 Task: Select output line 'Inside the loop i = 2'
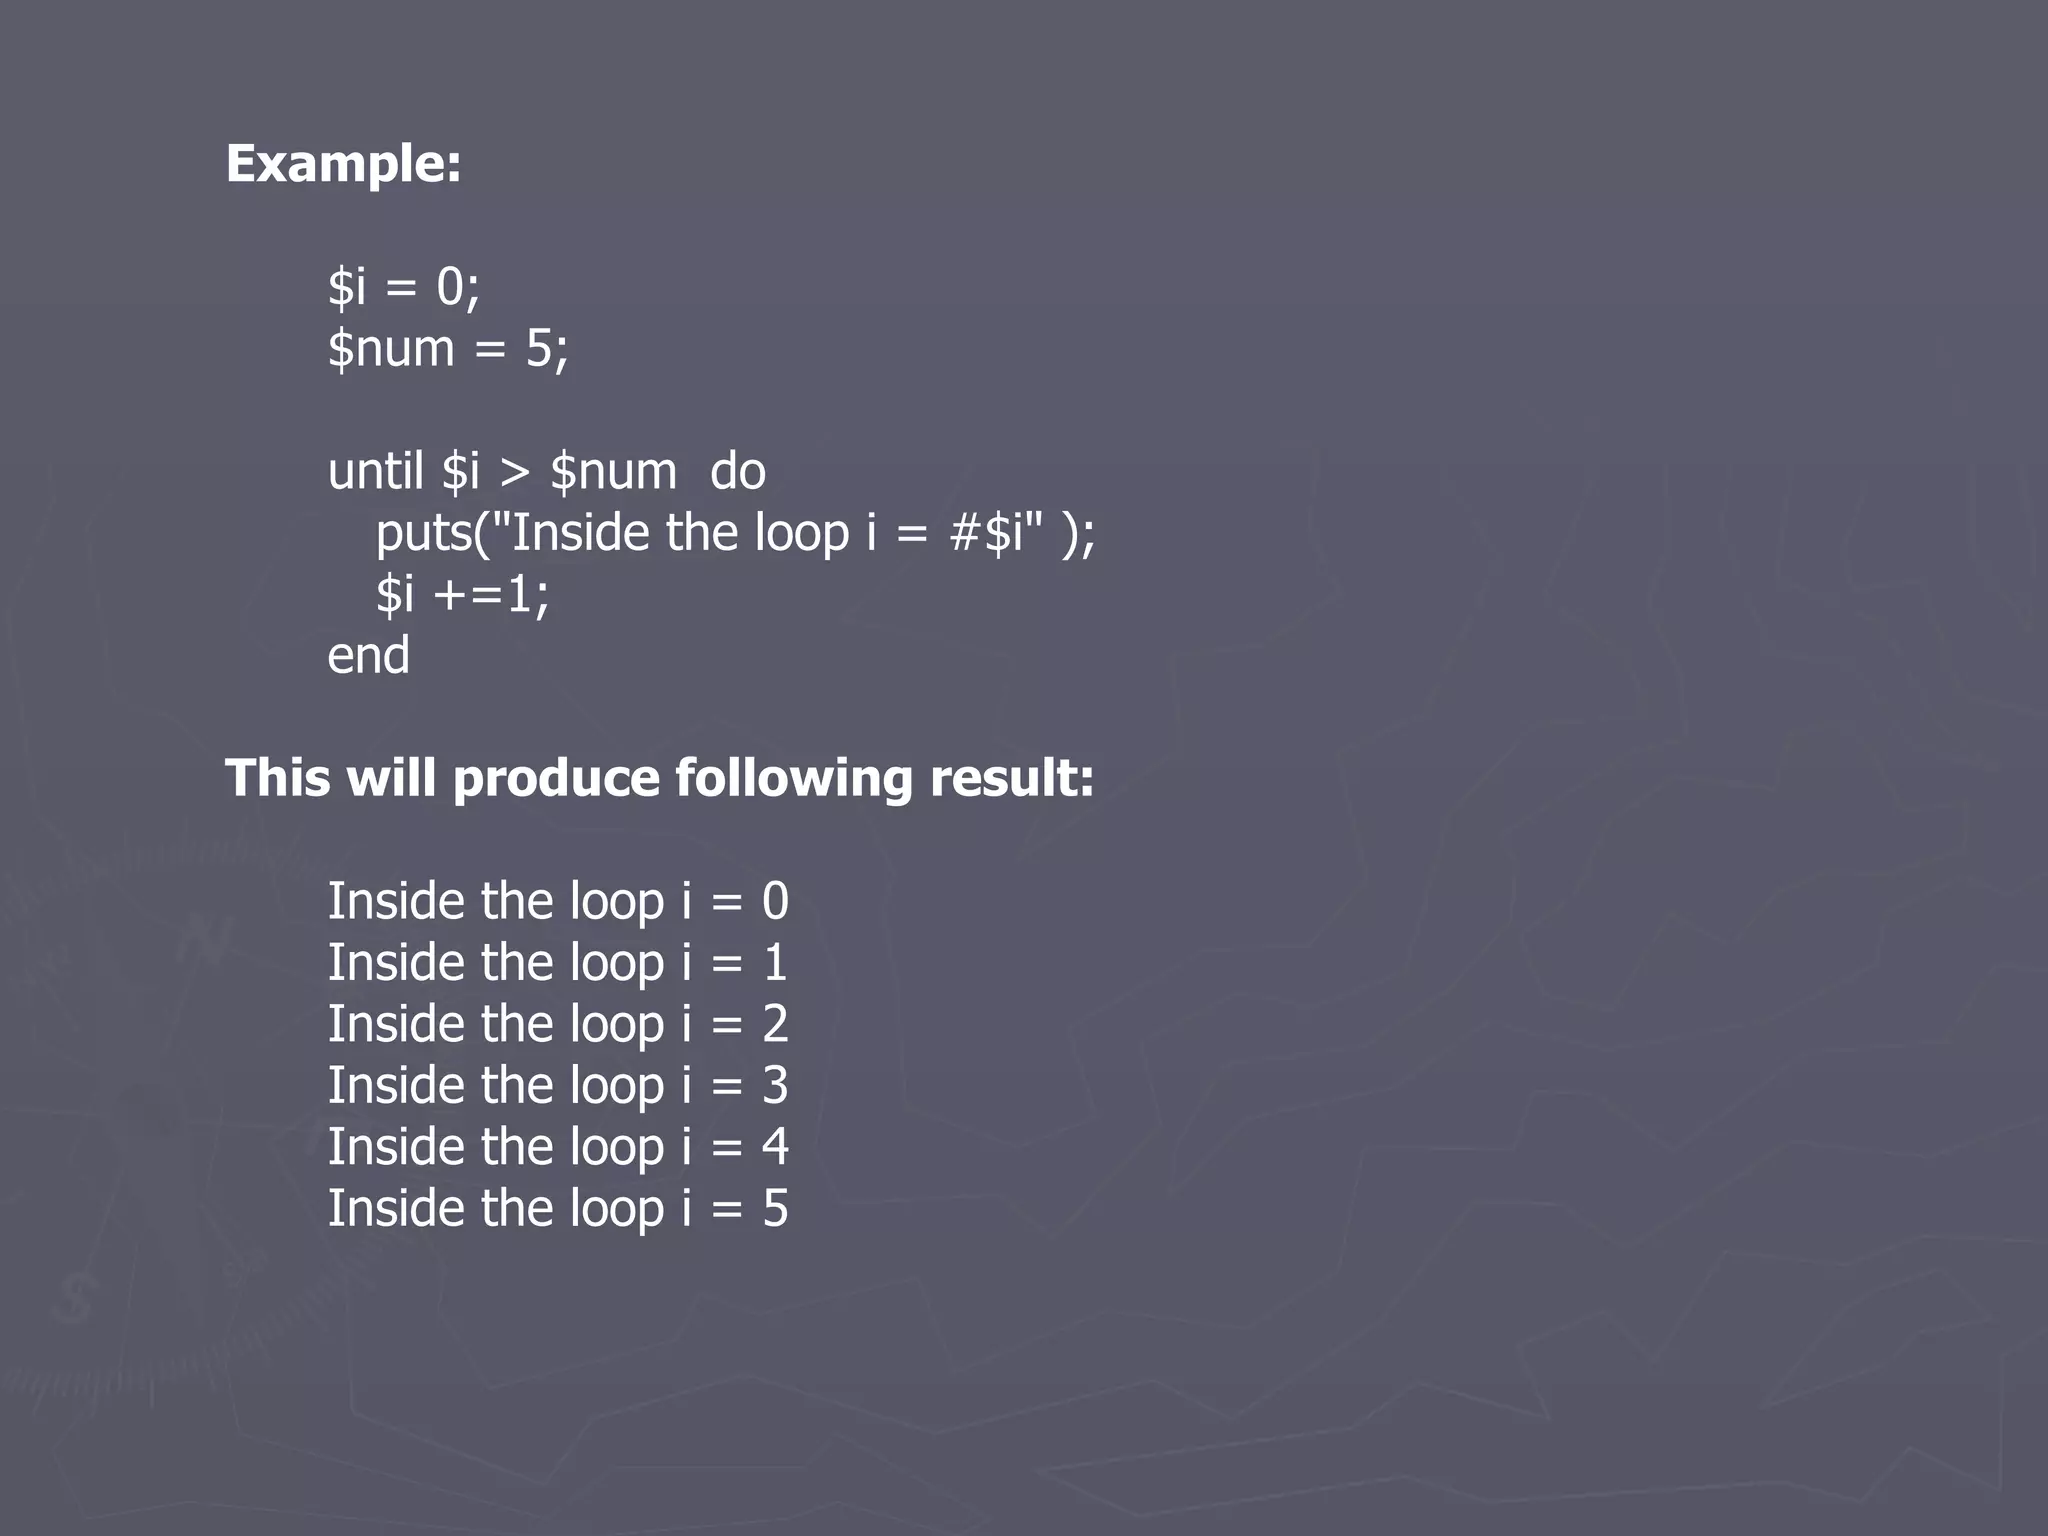(x=558, y=1024)
